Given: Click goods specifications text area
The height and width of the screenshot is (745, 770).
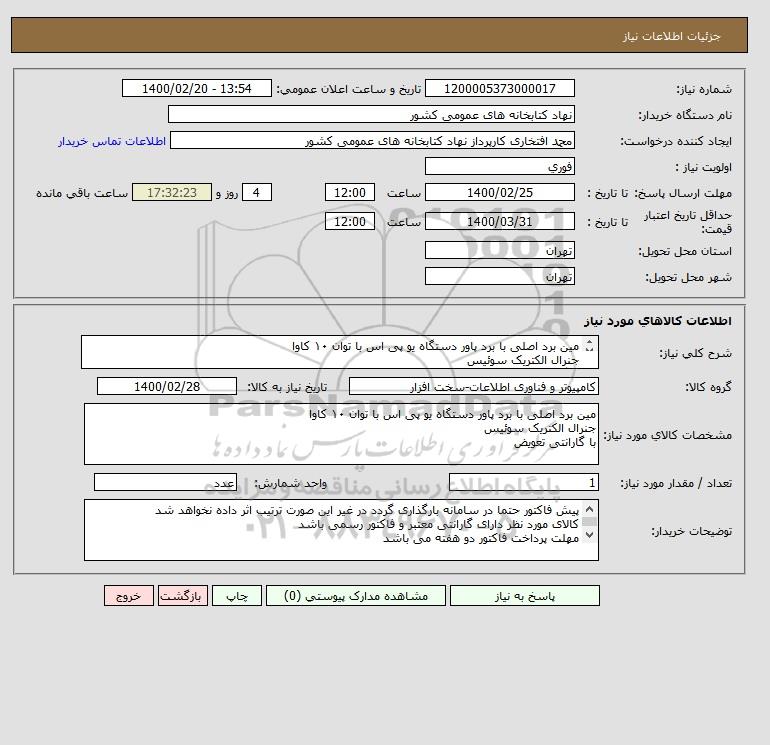Looking at the screenshot, I should (x=341, y=434).
